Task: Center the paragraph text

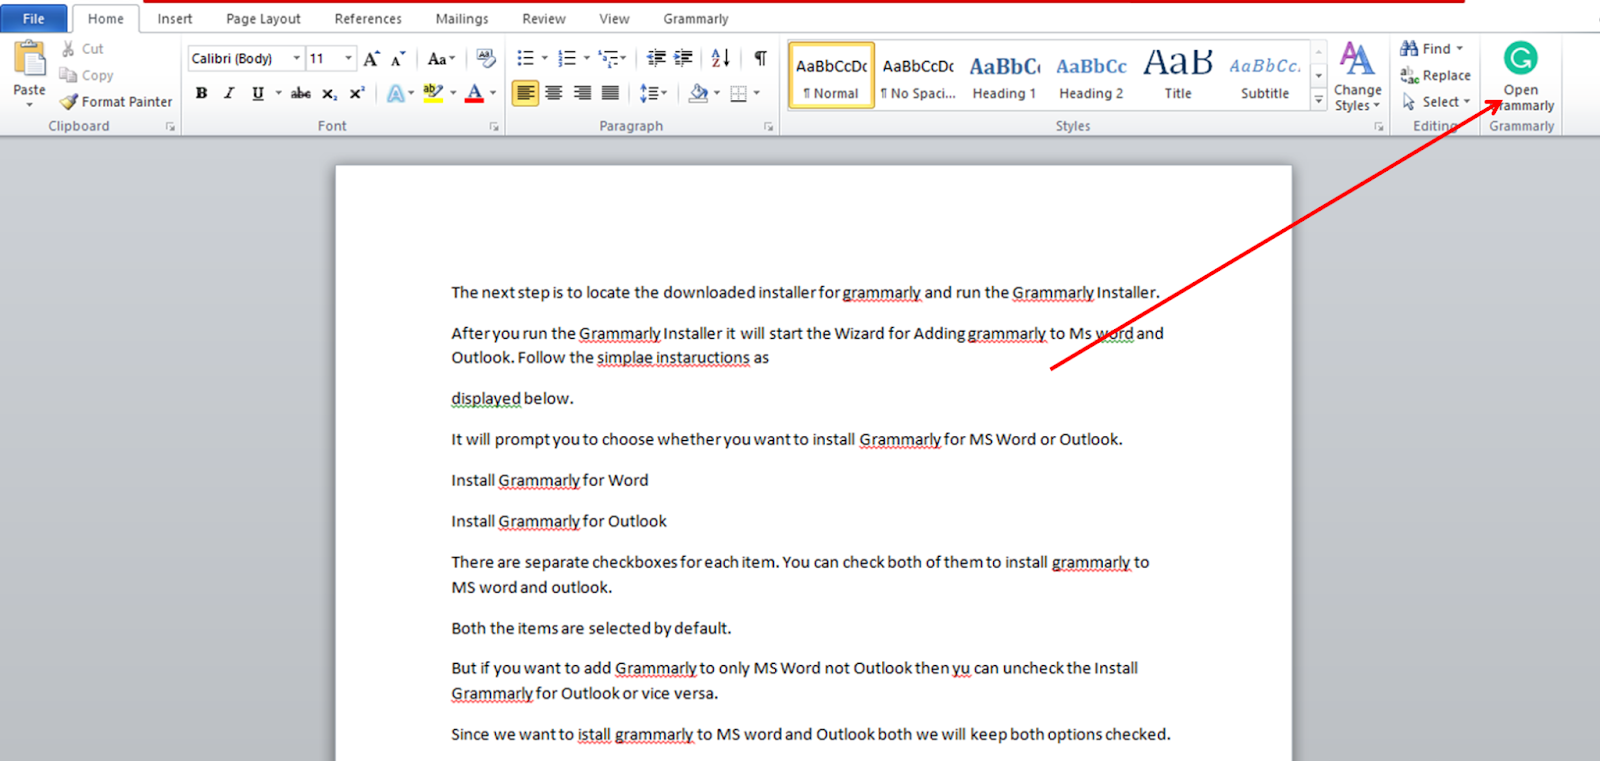Action: [x=554, y=93]
